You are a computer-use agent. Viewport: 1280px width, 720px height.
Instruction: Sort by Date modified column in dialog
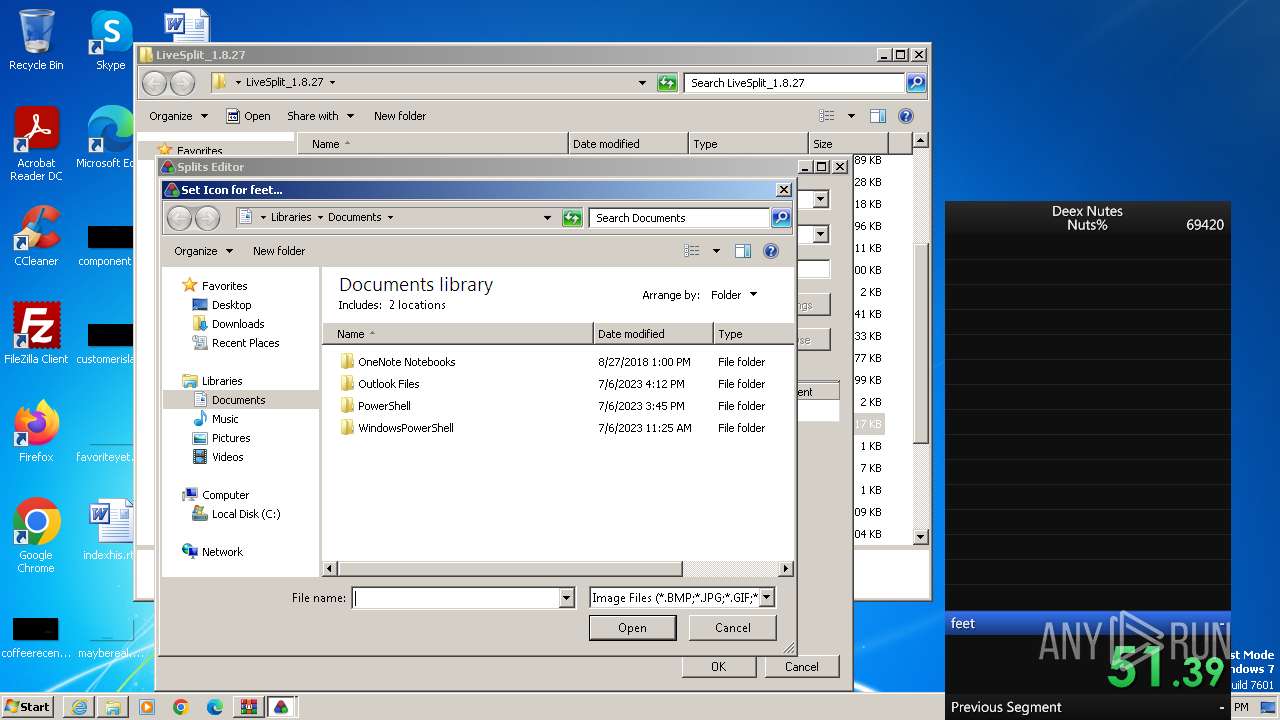click(x=653, y=334)
